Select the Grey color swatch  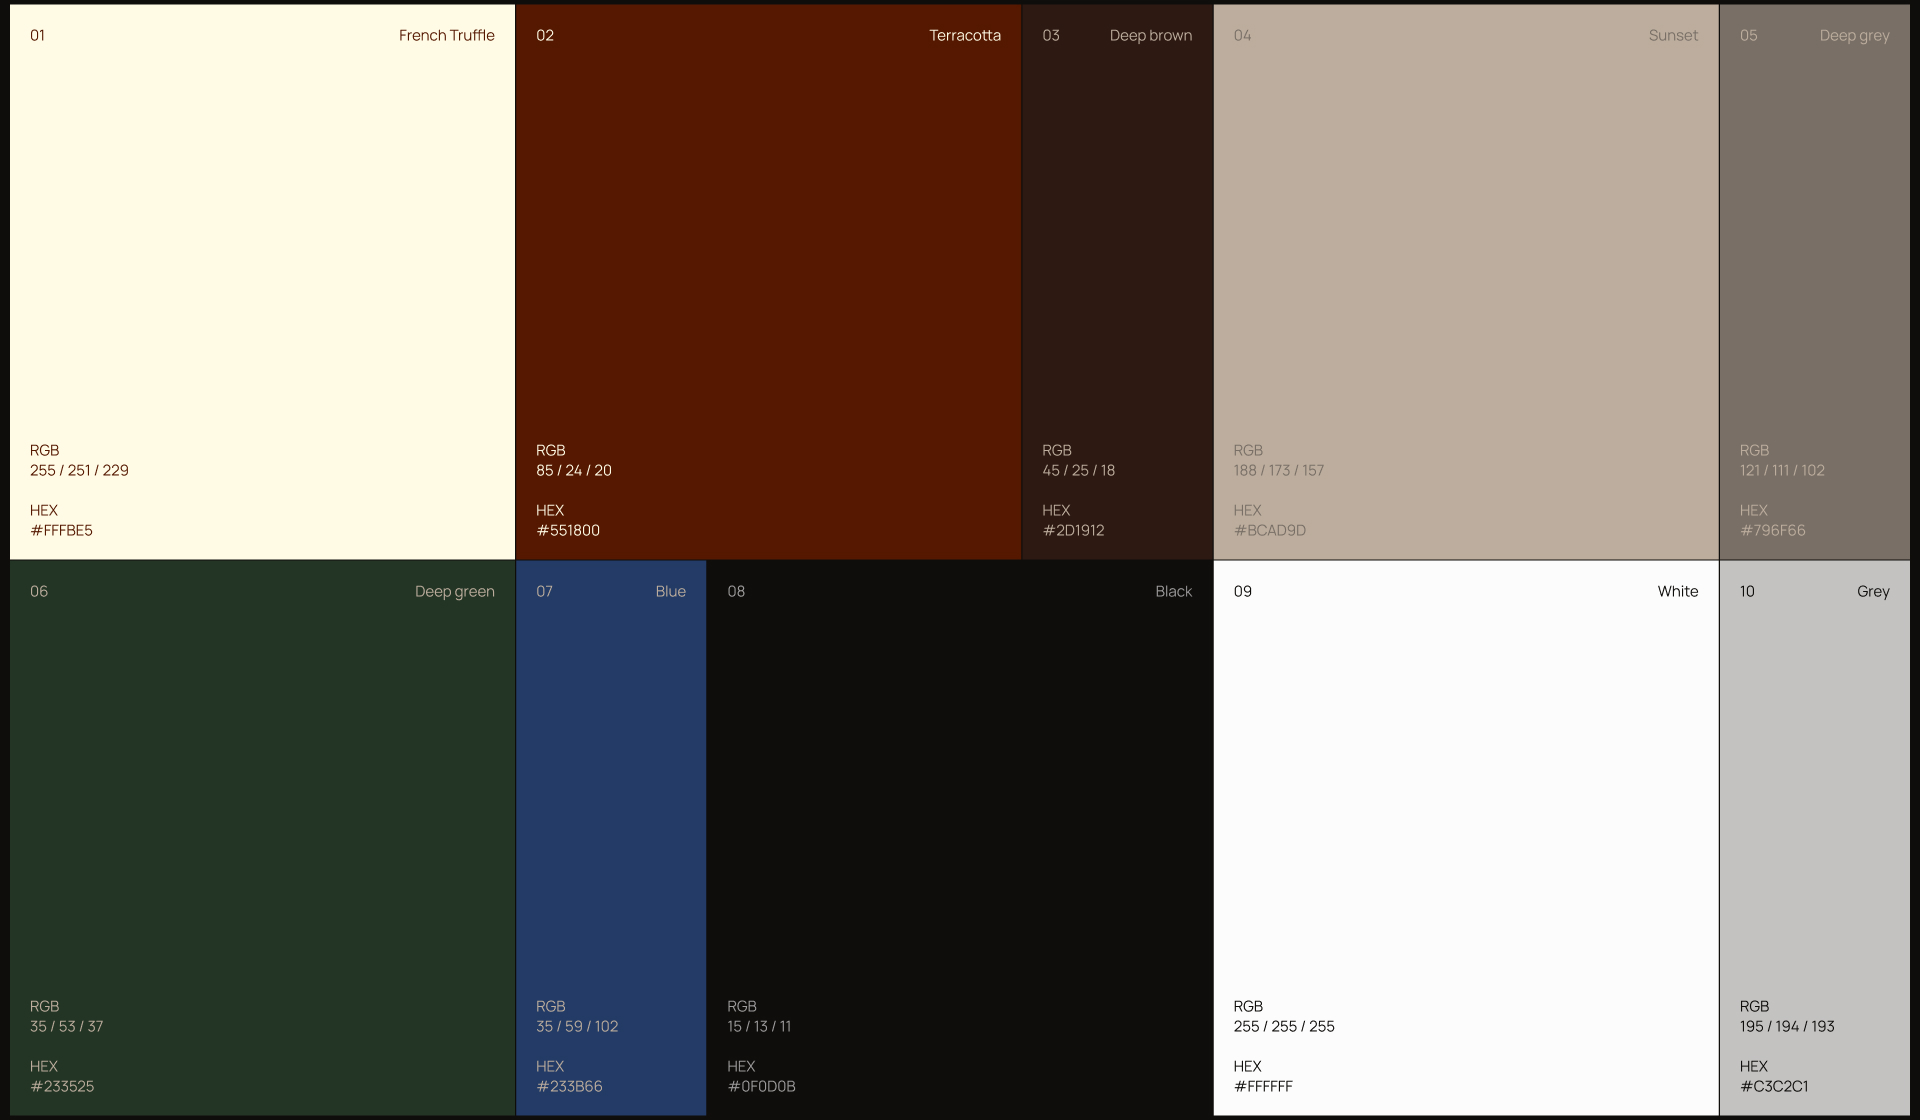pyautogui.click(x=1814, y=800)
